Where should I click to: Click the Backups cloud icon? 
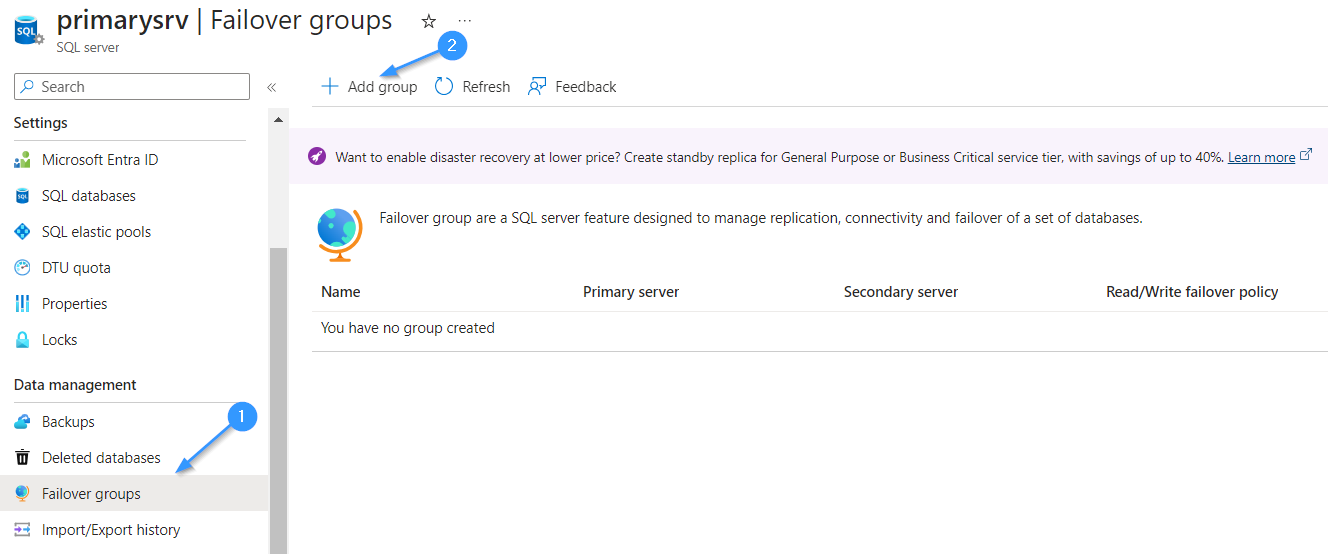22,422
